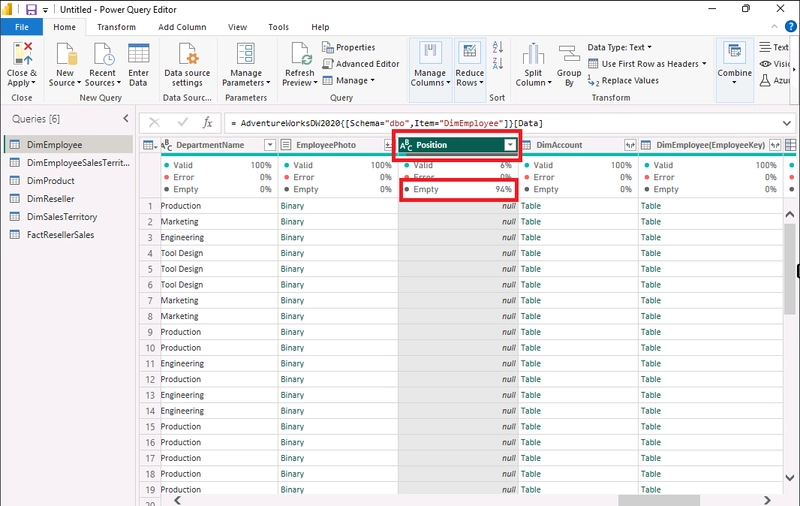Click the Refresh Preview icon
Image resolution: width=800 pixels, height=506 pixels.
[x=301, y=54]
